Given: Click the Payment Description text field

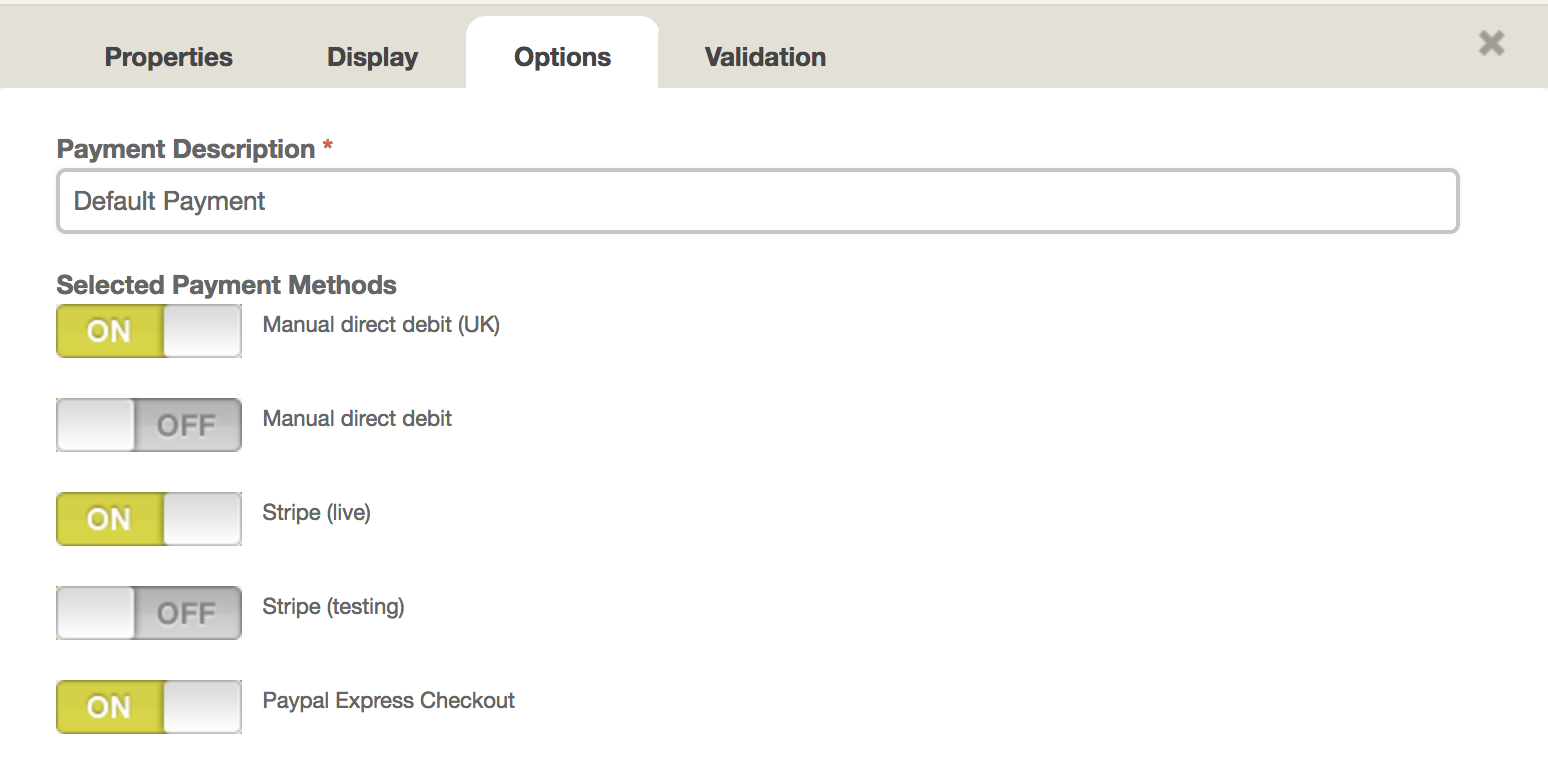Looking at the screenshot, I should pos(758,201).
